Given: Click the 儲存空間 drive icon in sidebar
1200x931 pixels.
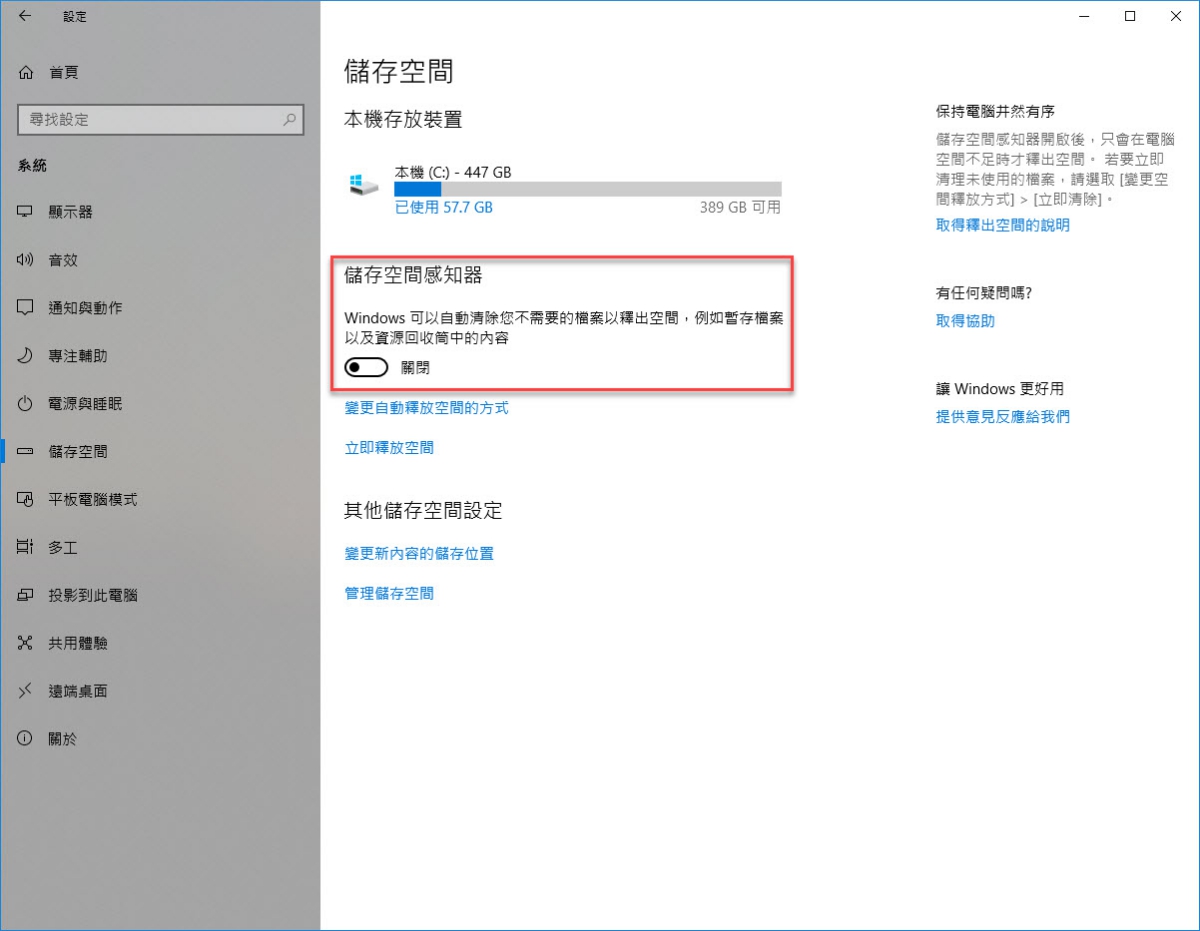Looking at the screenshot, I should [26, 452].
